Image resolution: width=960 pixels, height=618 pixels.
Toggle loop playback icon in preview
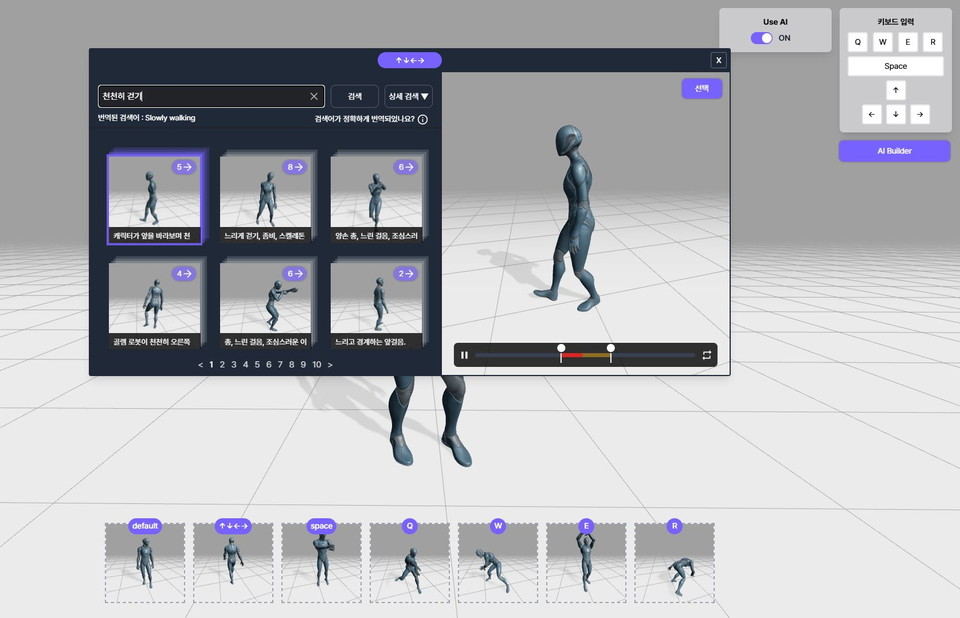[x=706, y=355]
